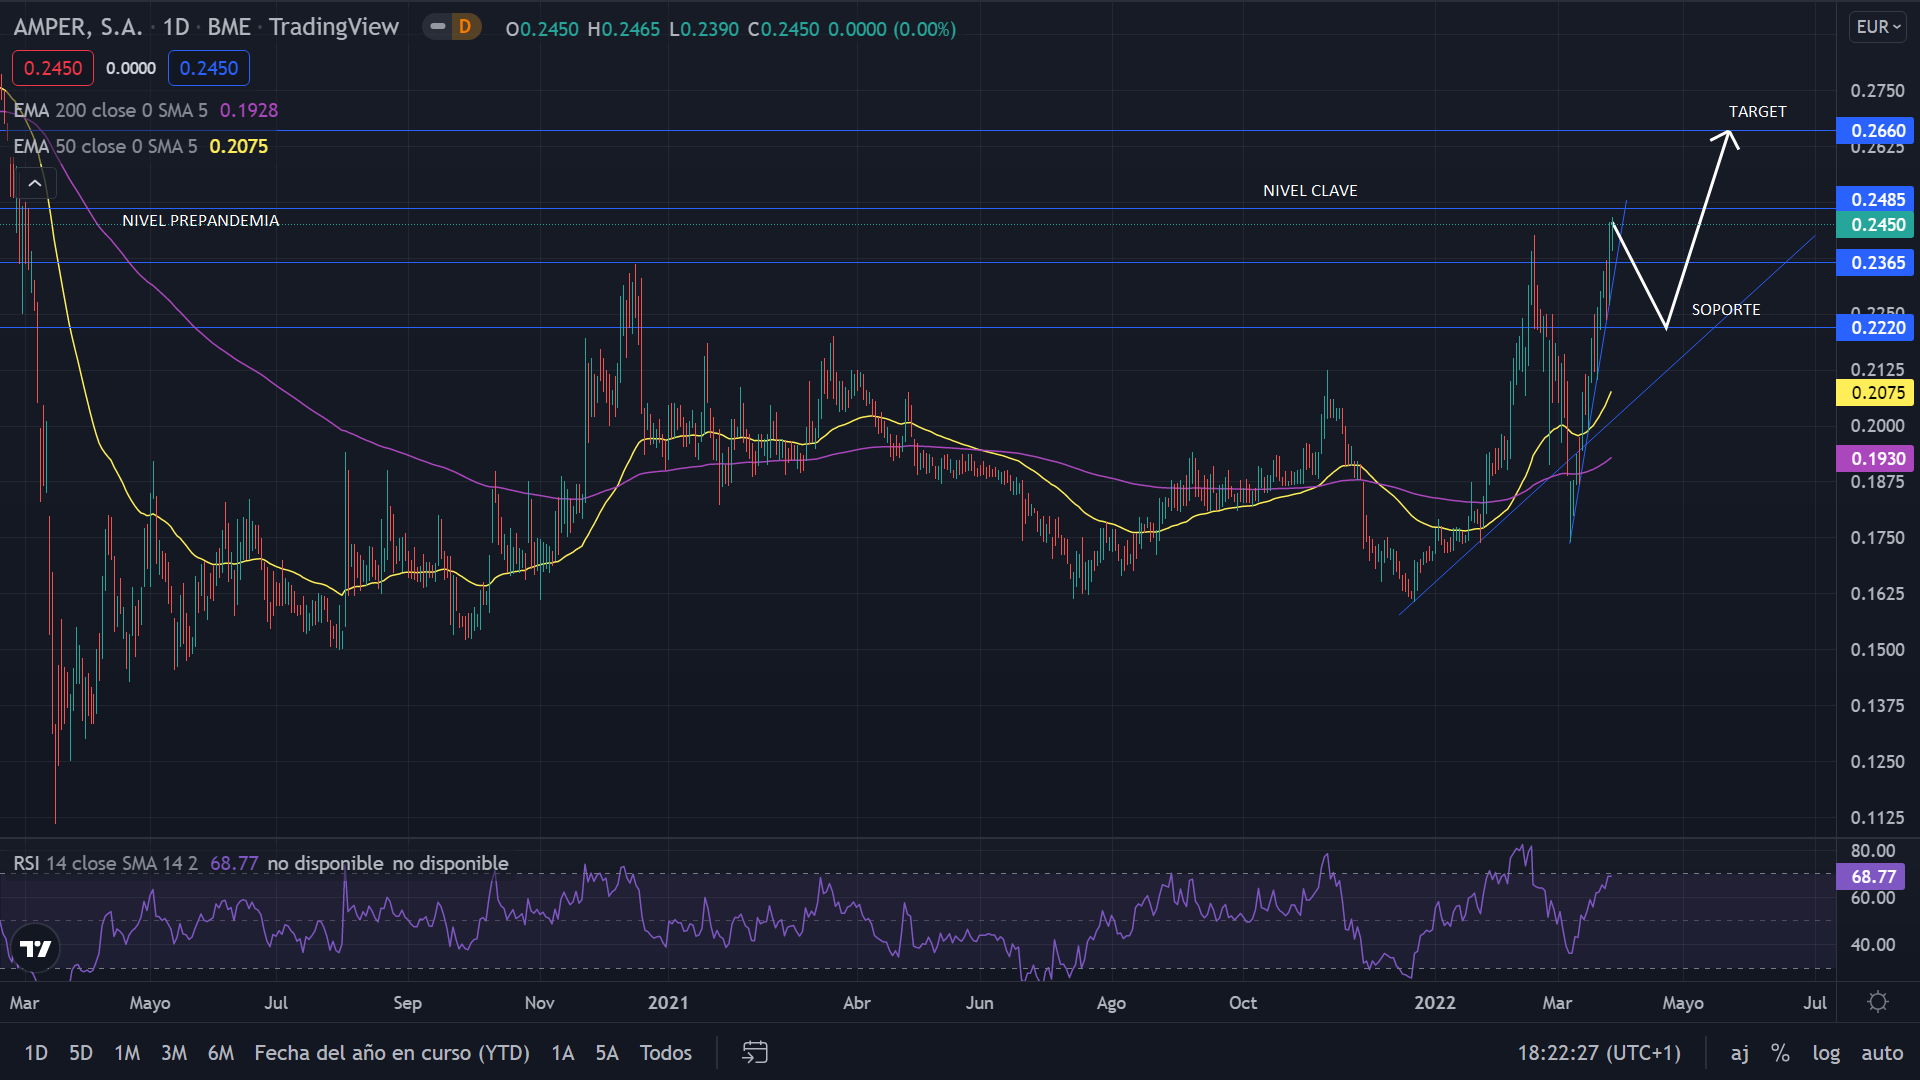Select the 5D time range
The image size is (1920, 1080).
pyautogui.click(x=81, y=1053)
